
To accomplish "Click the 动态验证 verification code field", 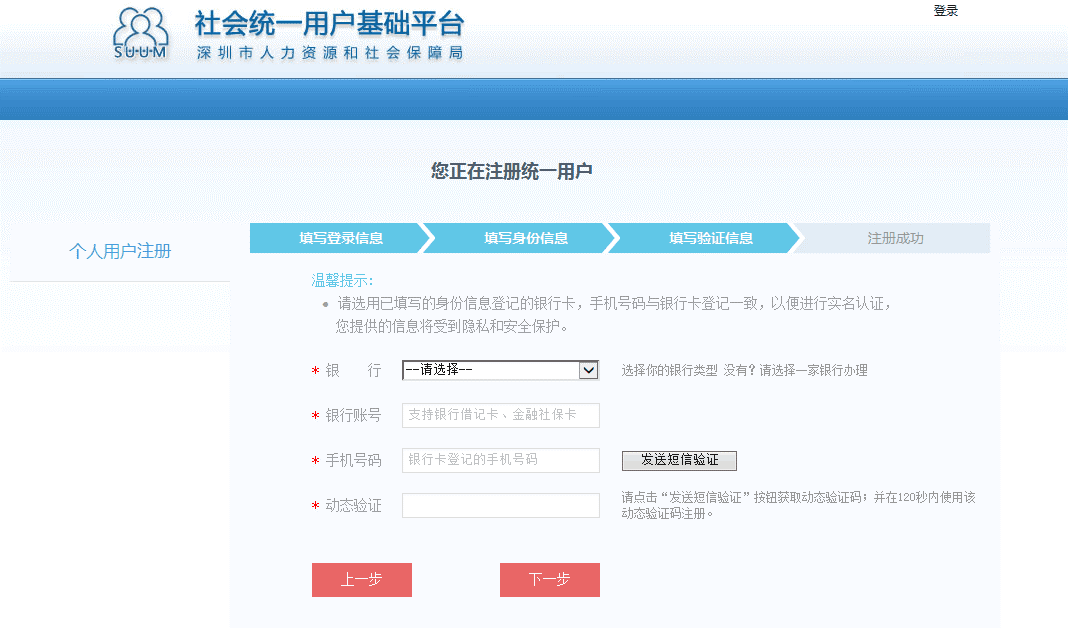I will click(500, 505).
